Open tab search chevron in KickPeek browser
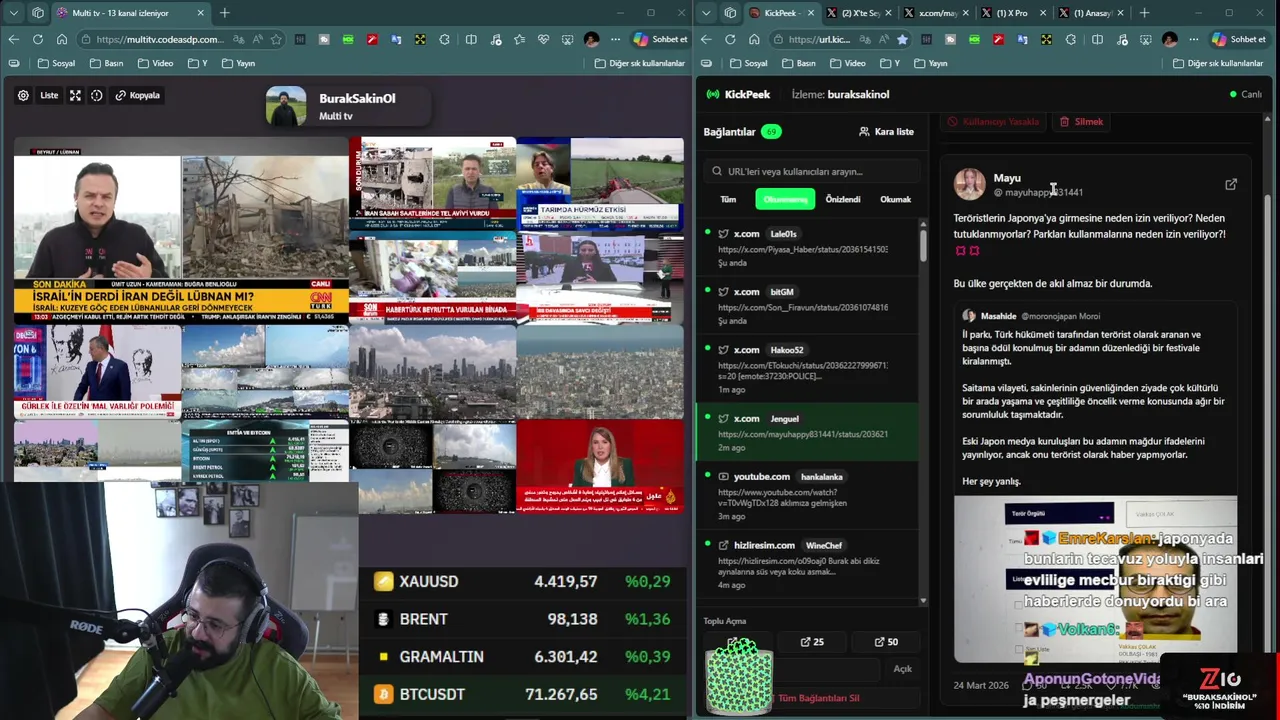 click(706, 13)
